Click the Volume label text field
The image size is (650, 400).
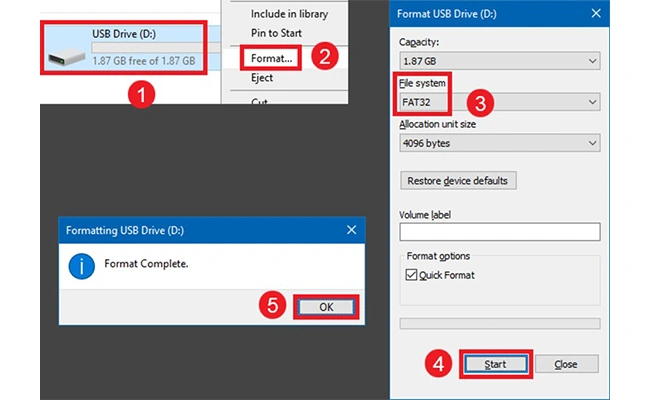click(x=498, y=231)
